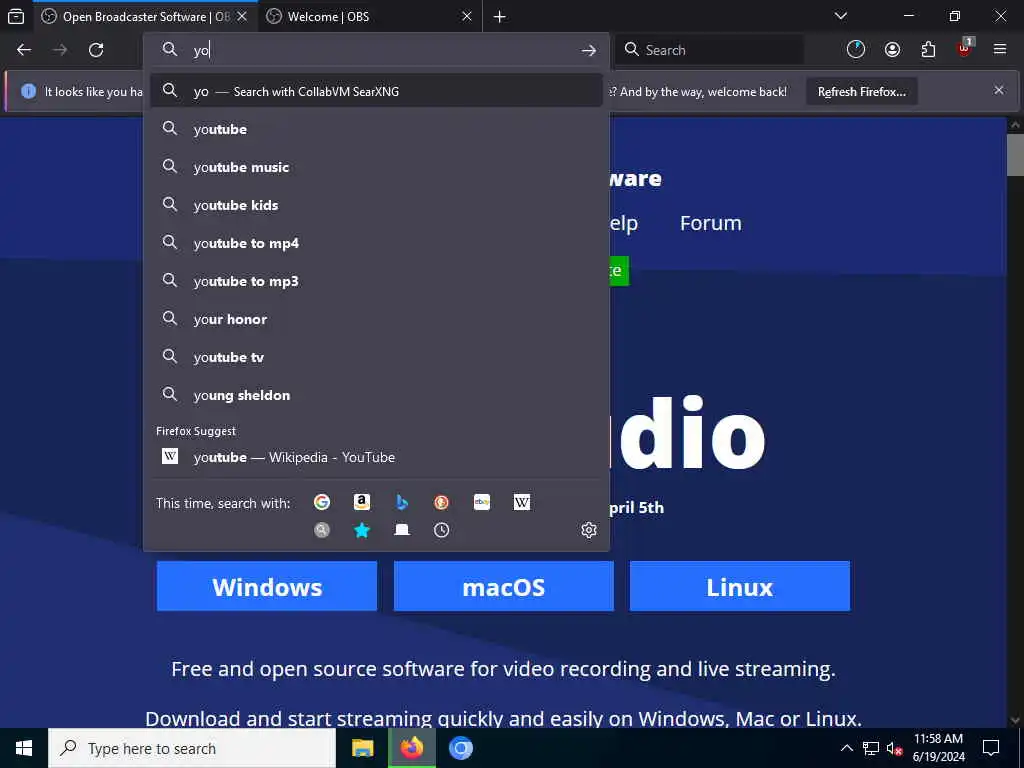Go back one page
Image resolution: width=1024 pixels, height=768 pixels.
click(24, 50)
